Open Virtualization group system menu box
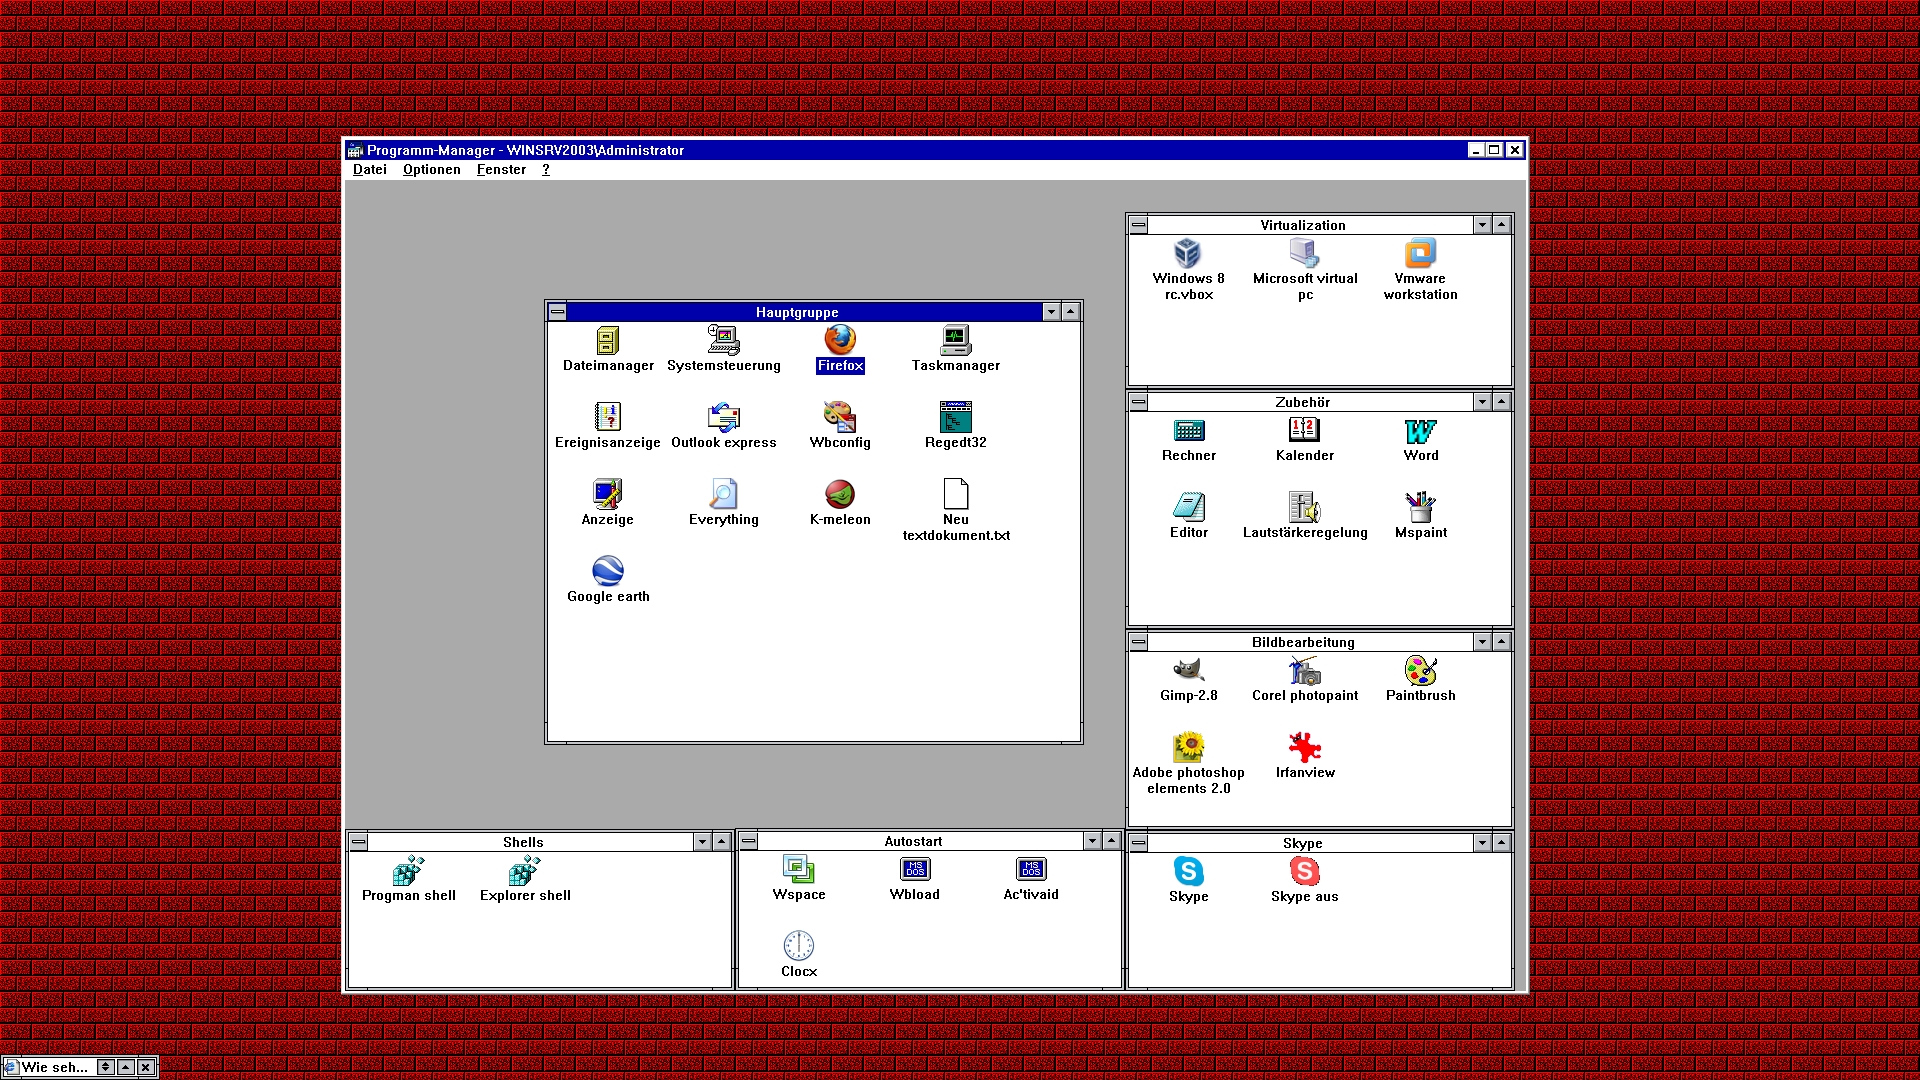The image size is (1920, 1080). (1138, 225)
